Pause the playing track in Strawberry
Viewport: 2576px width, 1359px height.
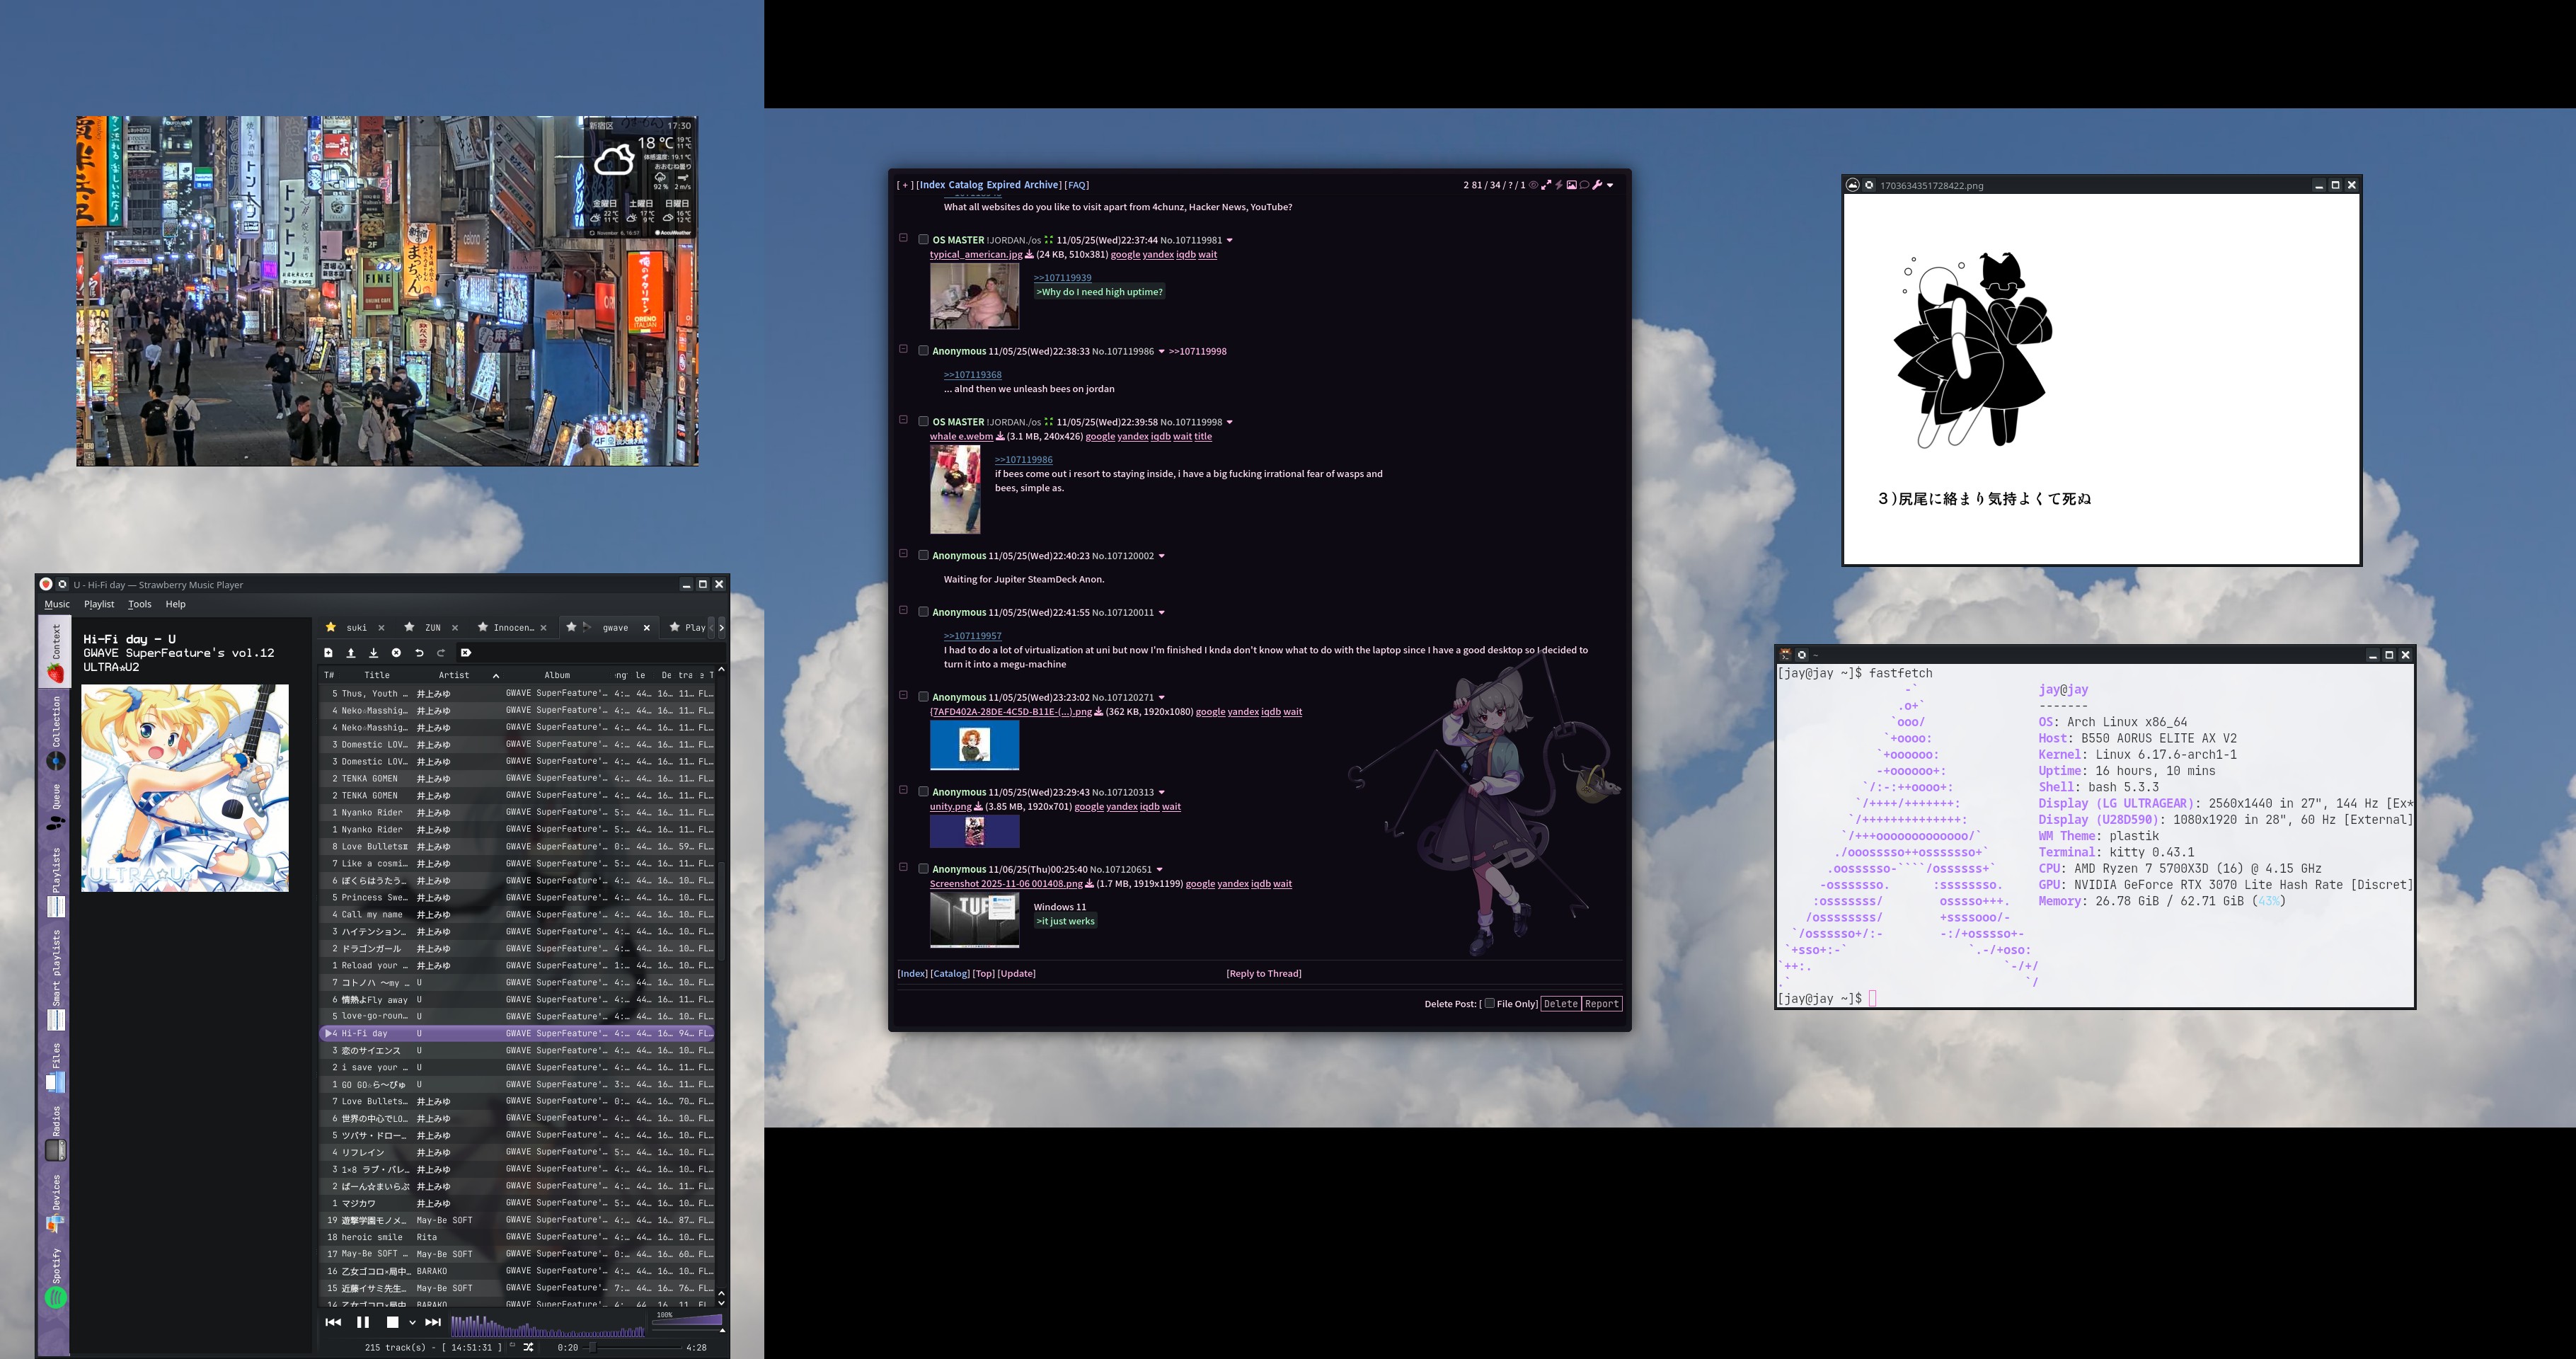coord(363,1322)
